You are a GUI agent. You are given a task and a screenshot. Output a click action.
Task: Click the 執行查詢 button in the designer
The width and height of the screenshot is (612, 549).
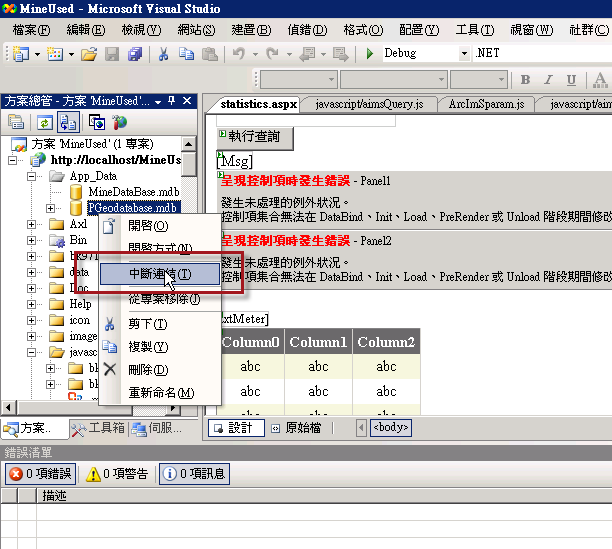pyautogui.click(x=254, y=137)
